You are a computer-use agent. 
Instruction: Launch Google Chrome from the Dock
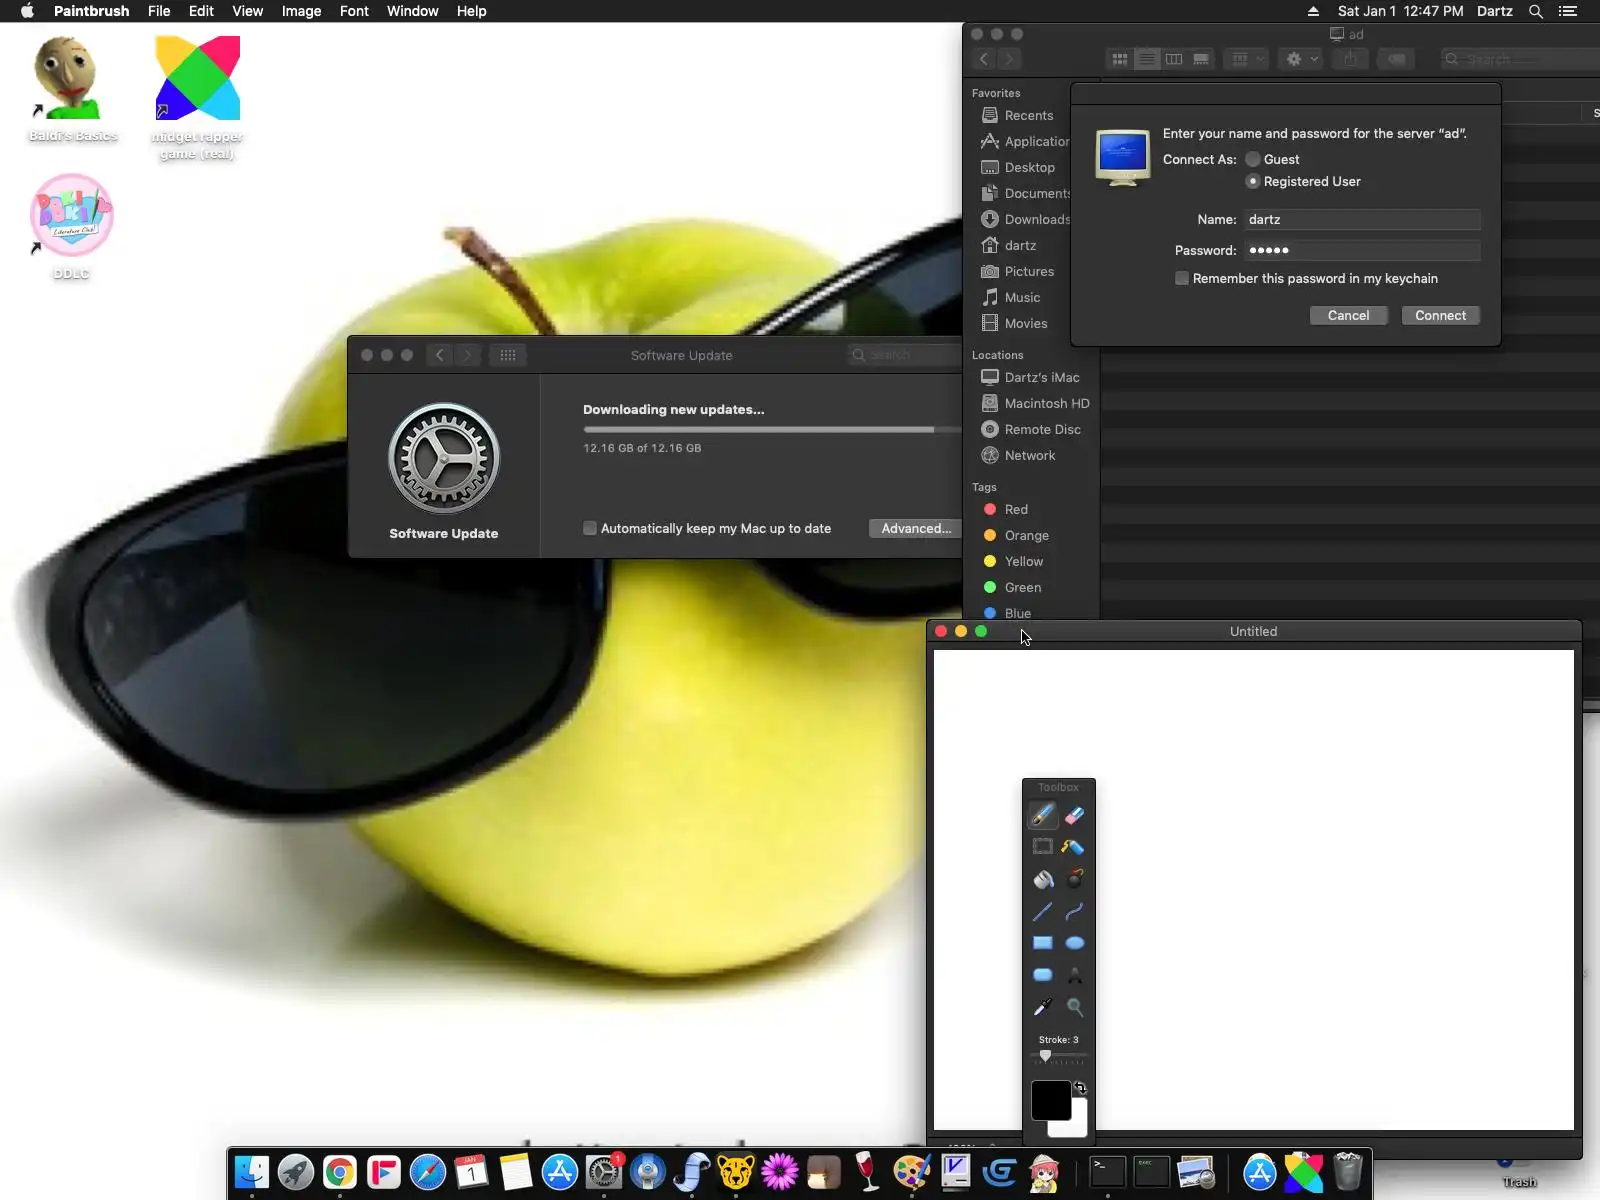(340, 1172)
